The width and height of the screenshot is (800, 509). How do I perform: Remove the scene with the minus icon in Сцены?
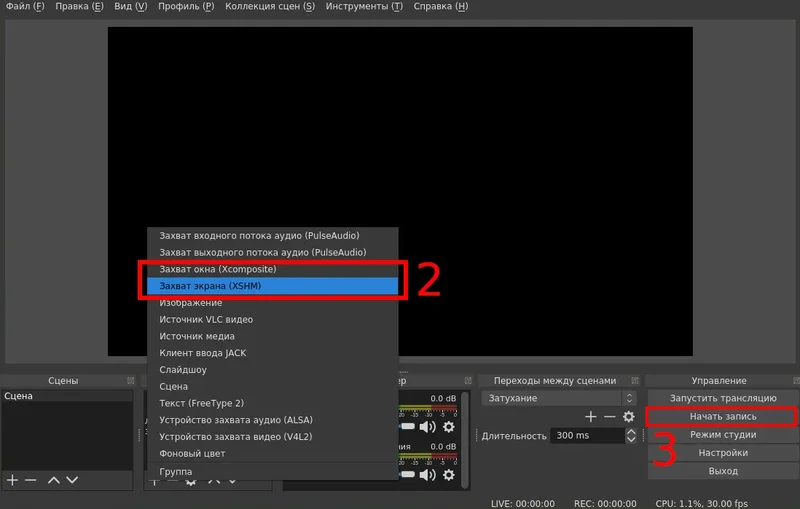point(31,480)
